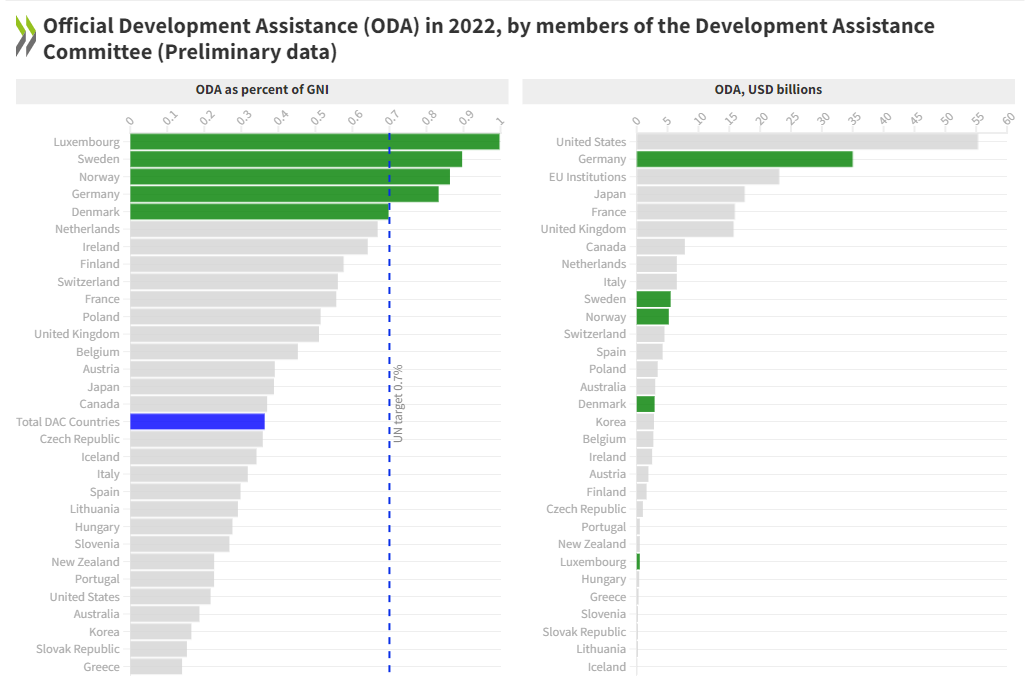
Task: Click Norway's green bar in the USD chart
Action: [655, 316]
